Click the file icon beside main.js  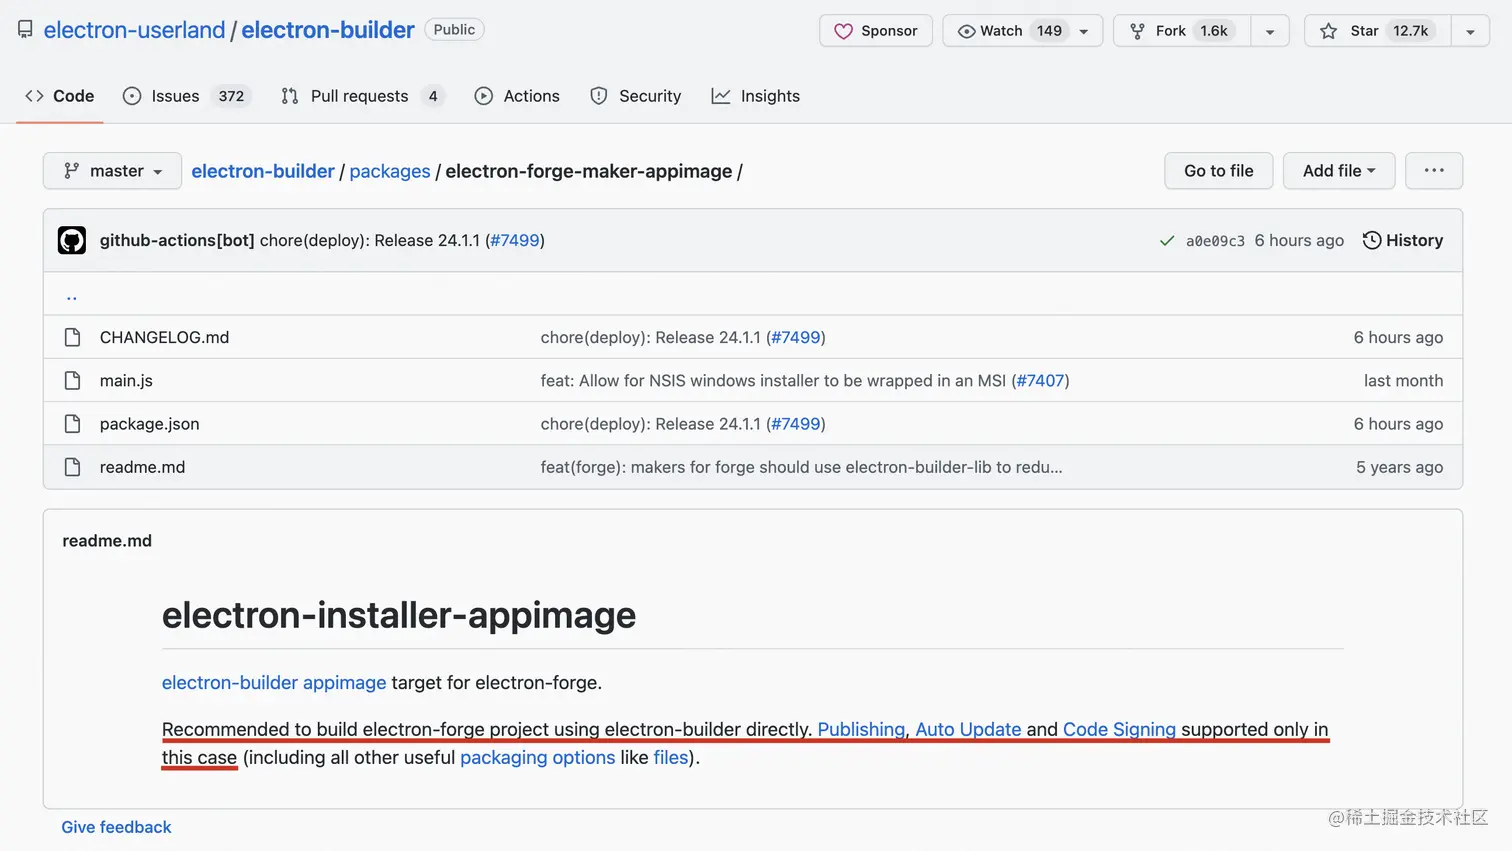click(x=72, y=380)
